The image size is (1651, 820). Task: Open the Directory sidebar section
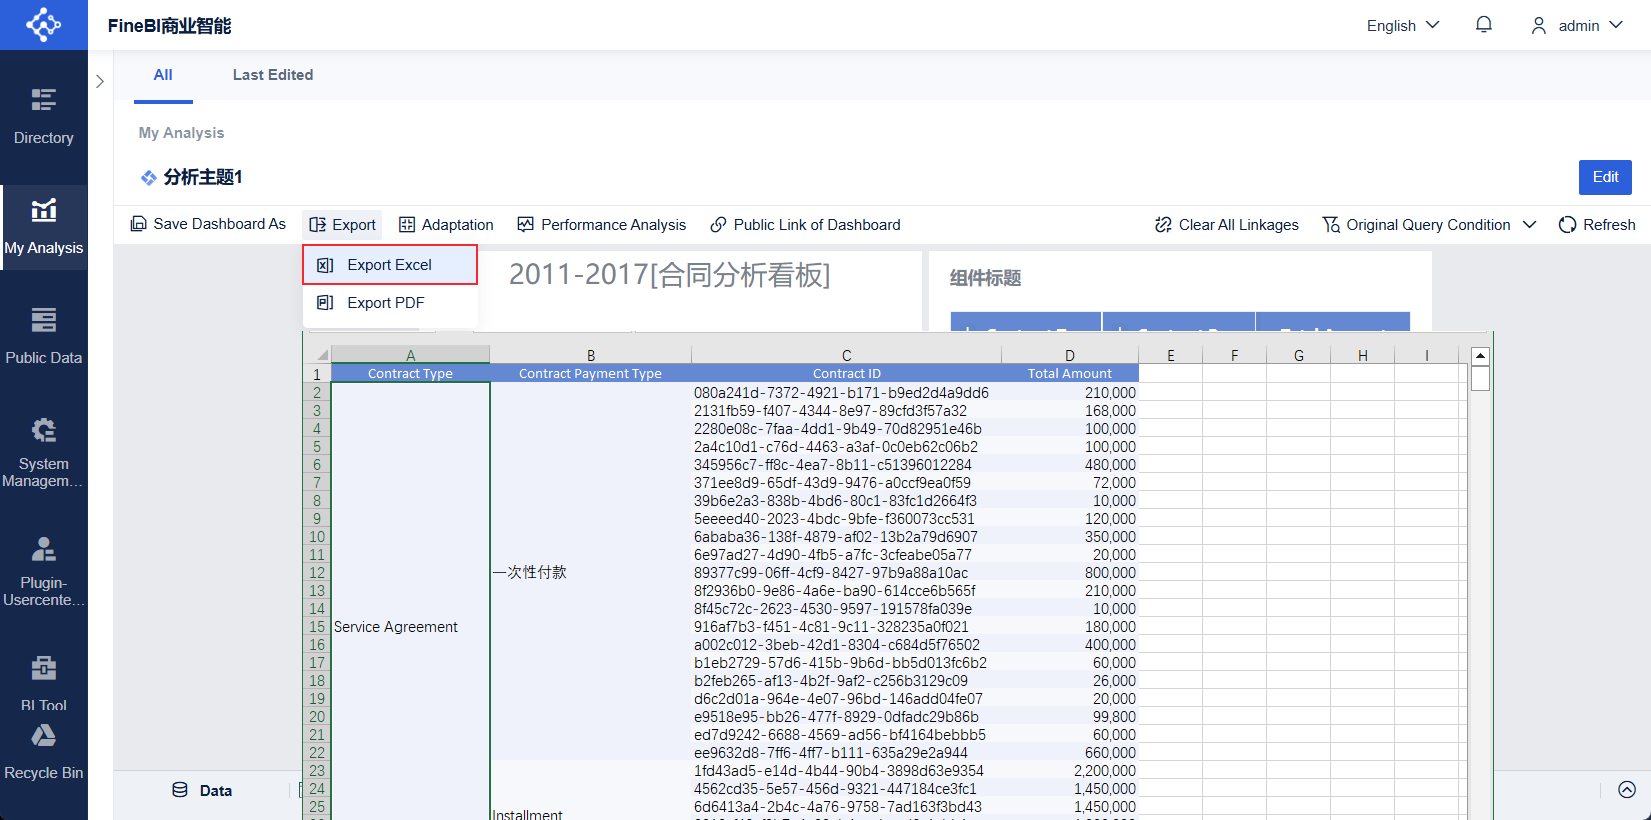pos(44,117)
